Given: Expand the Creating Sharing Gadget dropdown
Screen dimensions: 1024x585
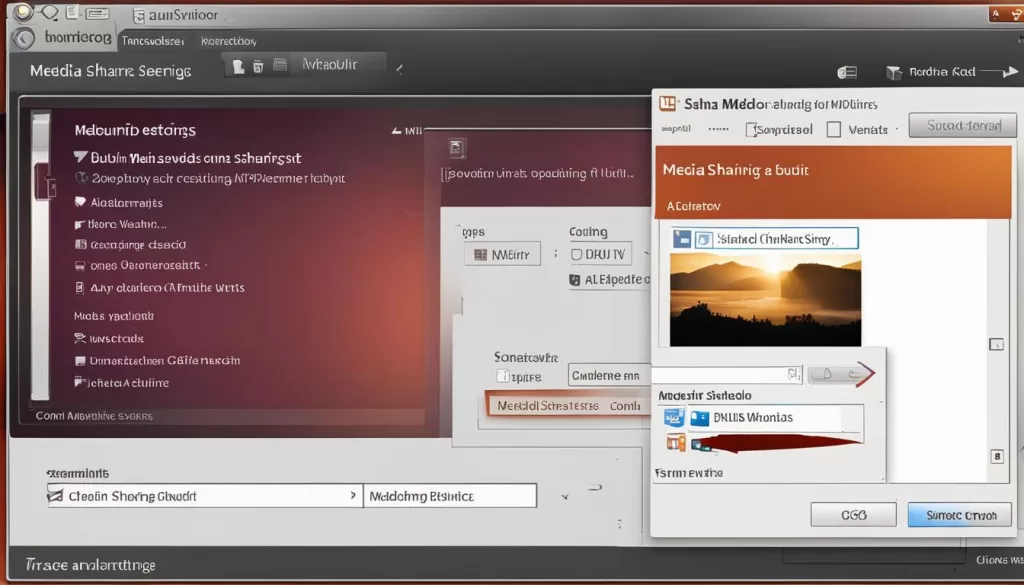Looking at the screenshot, I should point(352,495).
